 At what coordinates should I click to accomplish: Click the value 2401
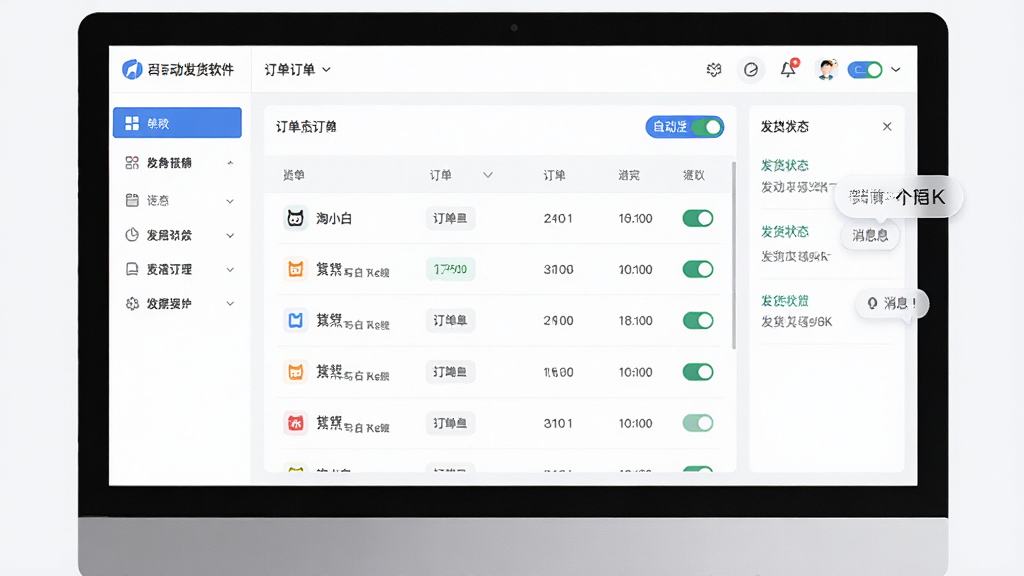pyautogui.click(x=558, y=218)
